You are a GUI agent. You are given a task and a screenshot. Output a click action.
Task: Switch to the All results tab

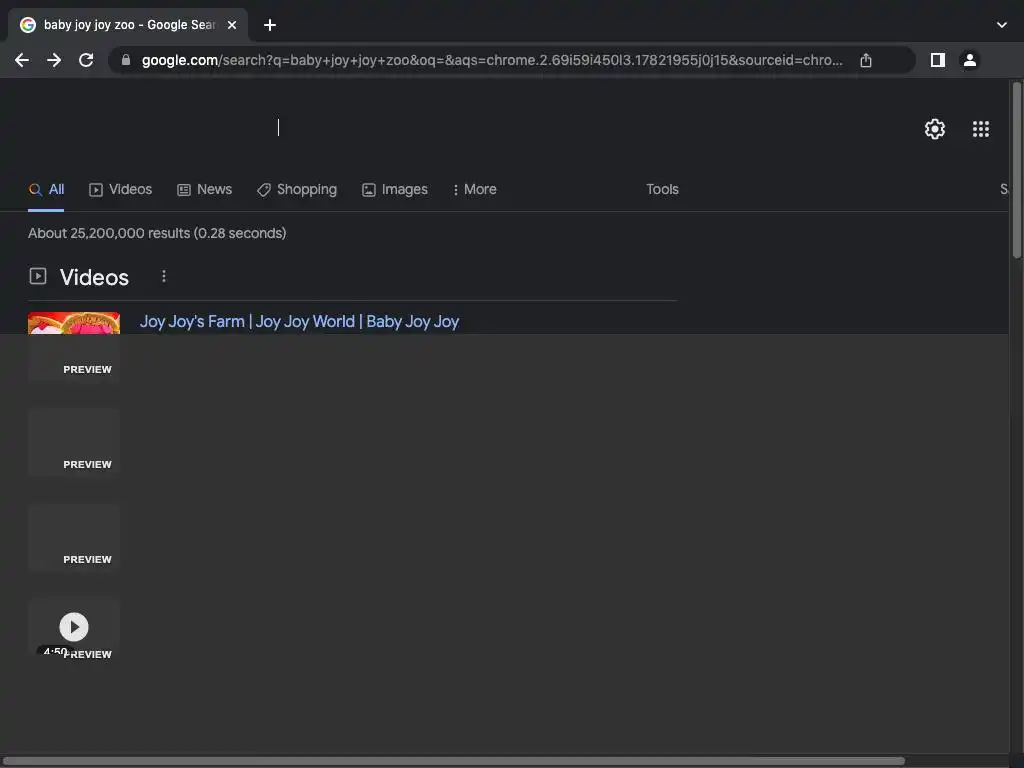pos(46,189)
